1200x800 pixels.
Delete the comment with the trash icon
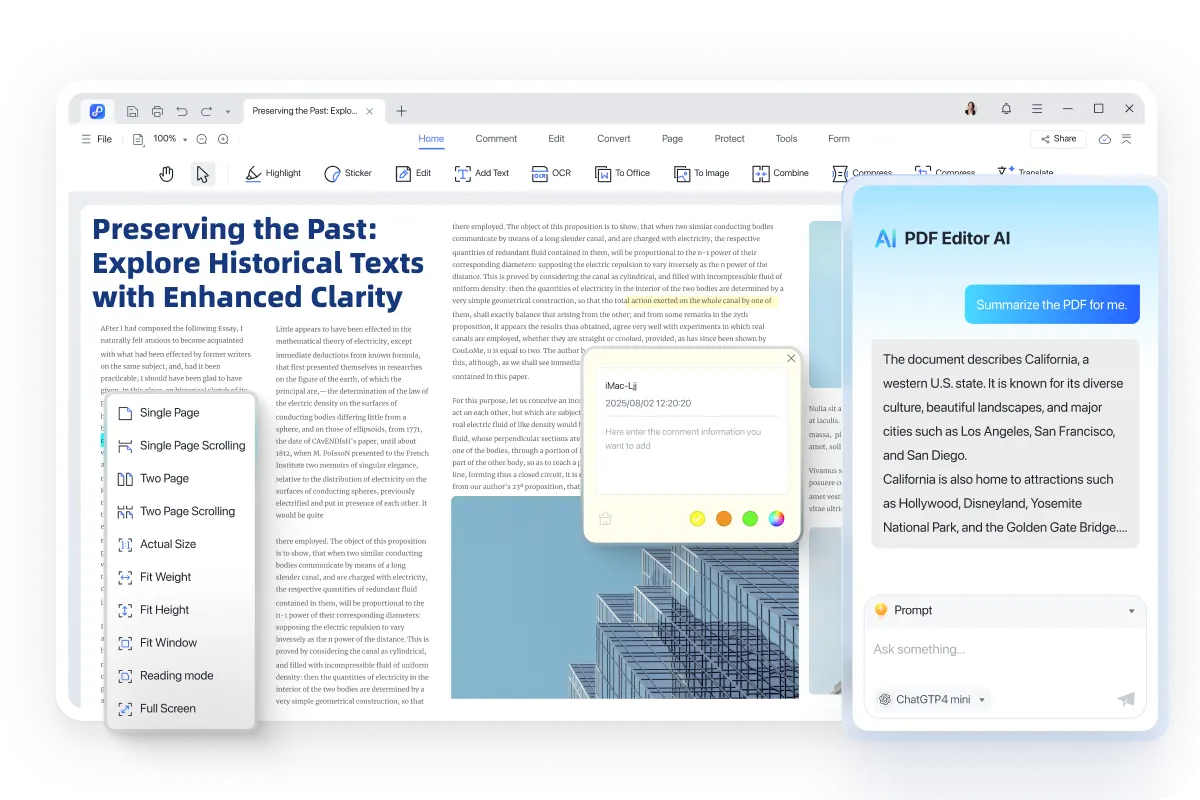click(x=604, y=518)
